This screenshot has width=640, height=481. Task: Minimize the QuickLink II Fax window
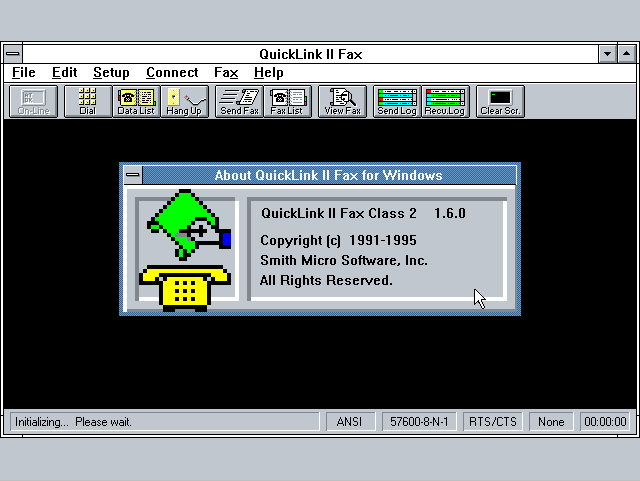(x=607, y=53)
